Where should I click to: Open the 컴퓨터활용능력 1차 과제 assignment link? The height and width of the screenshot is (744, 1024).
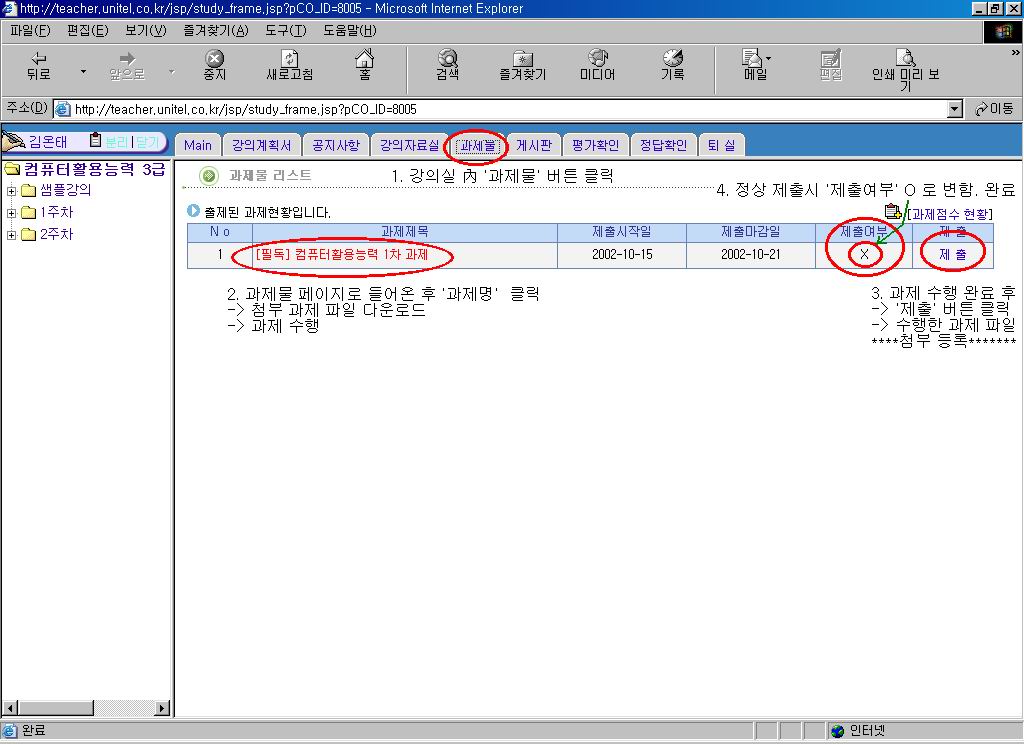[342, 255]
